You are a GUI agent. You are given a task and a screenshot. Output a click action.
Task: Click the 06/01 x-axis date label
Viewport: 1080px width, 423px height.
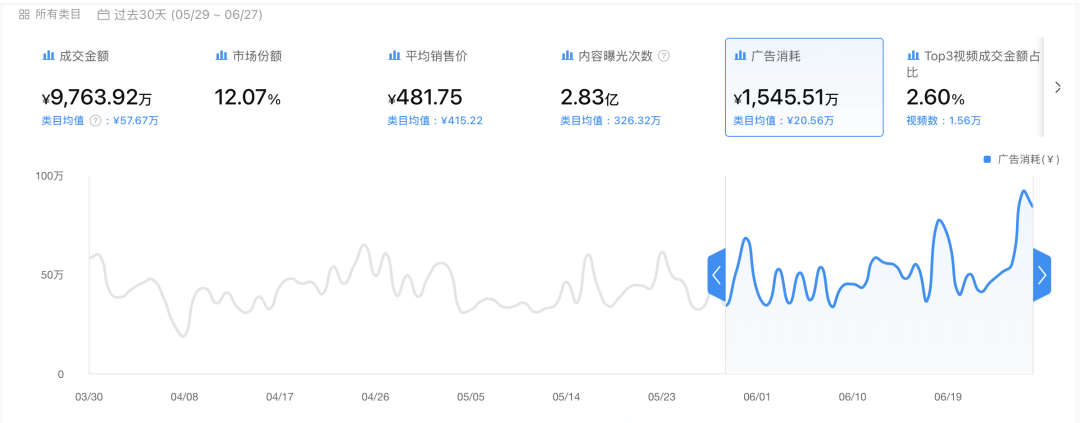click(756, 398)
